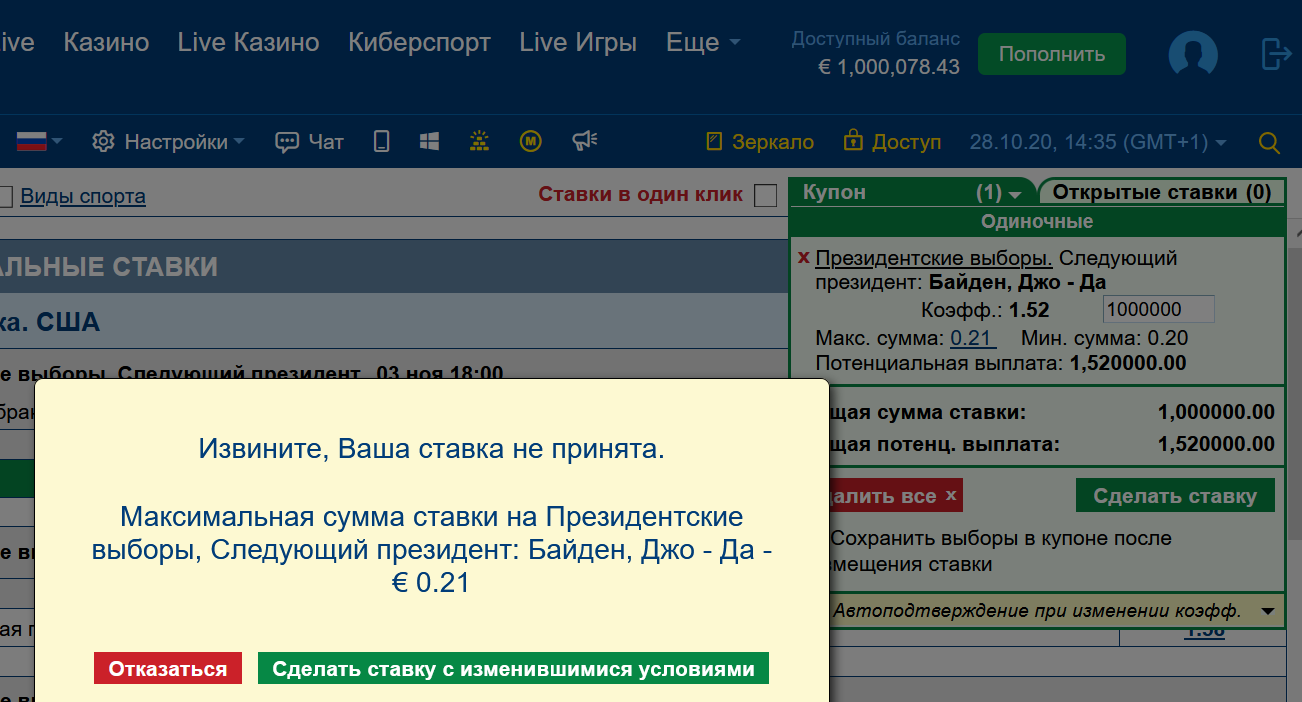1302x702 pixels.
Task: Open the Виды спорта link
Action: pos(83,196)
